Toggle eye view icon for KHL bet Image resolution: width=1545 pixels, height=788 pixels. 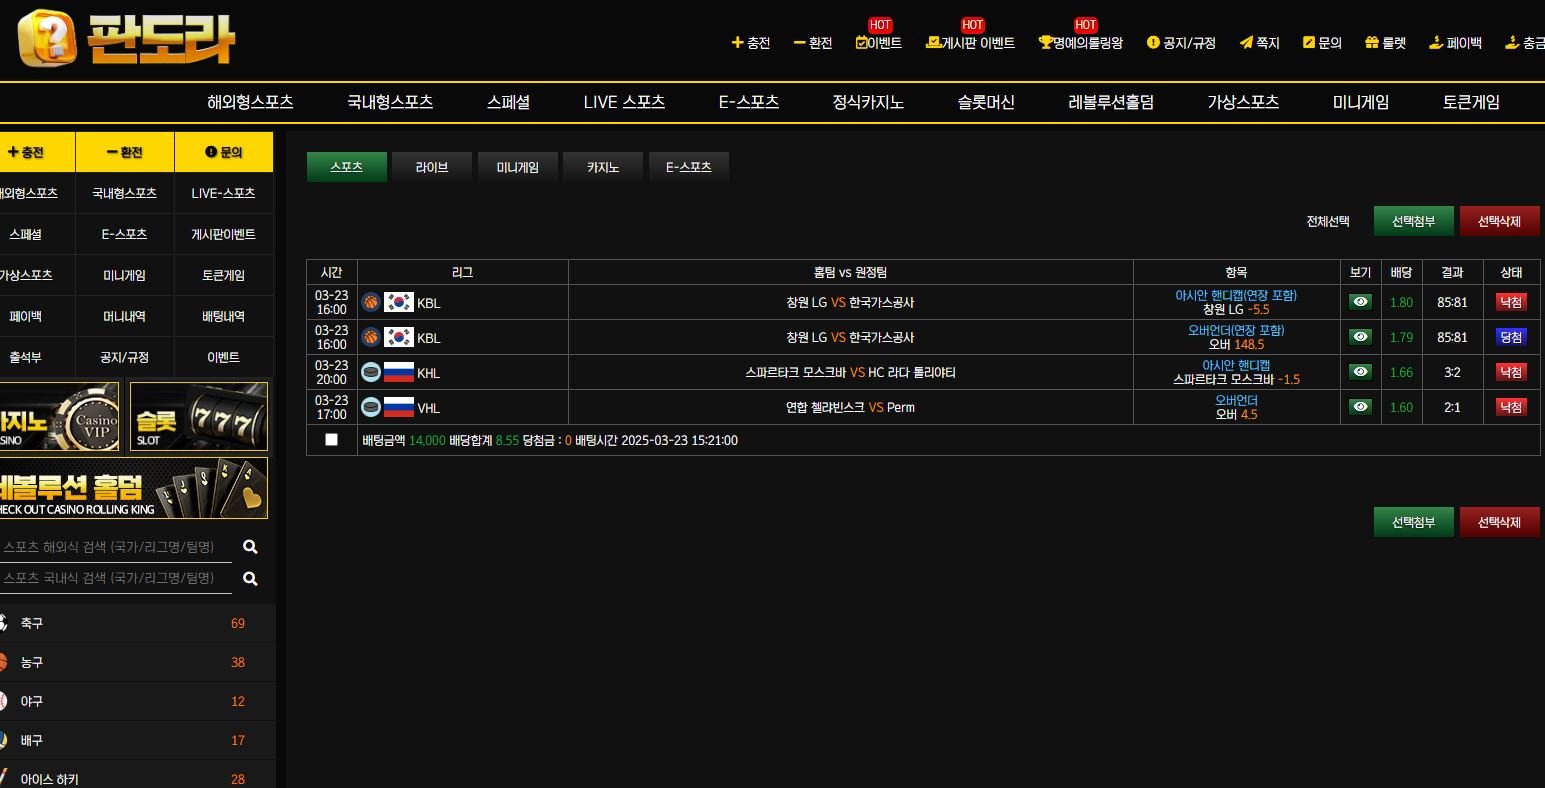1360,372
